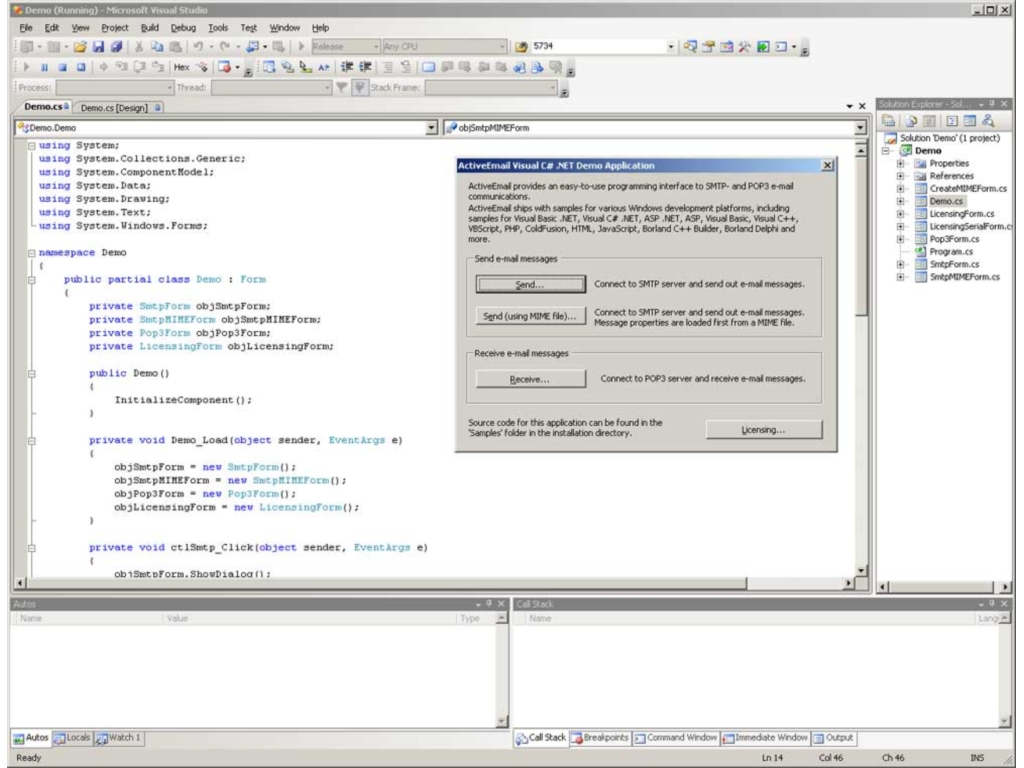Click the Stop Debugging icon

[62, 67]
